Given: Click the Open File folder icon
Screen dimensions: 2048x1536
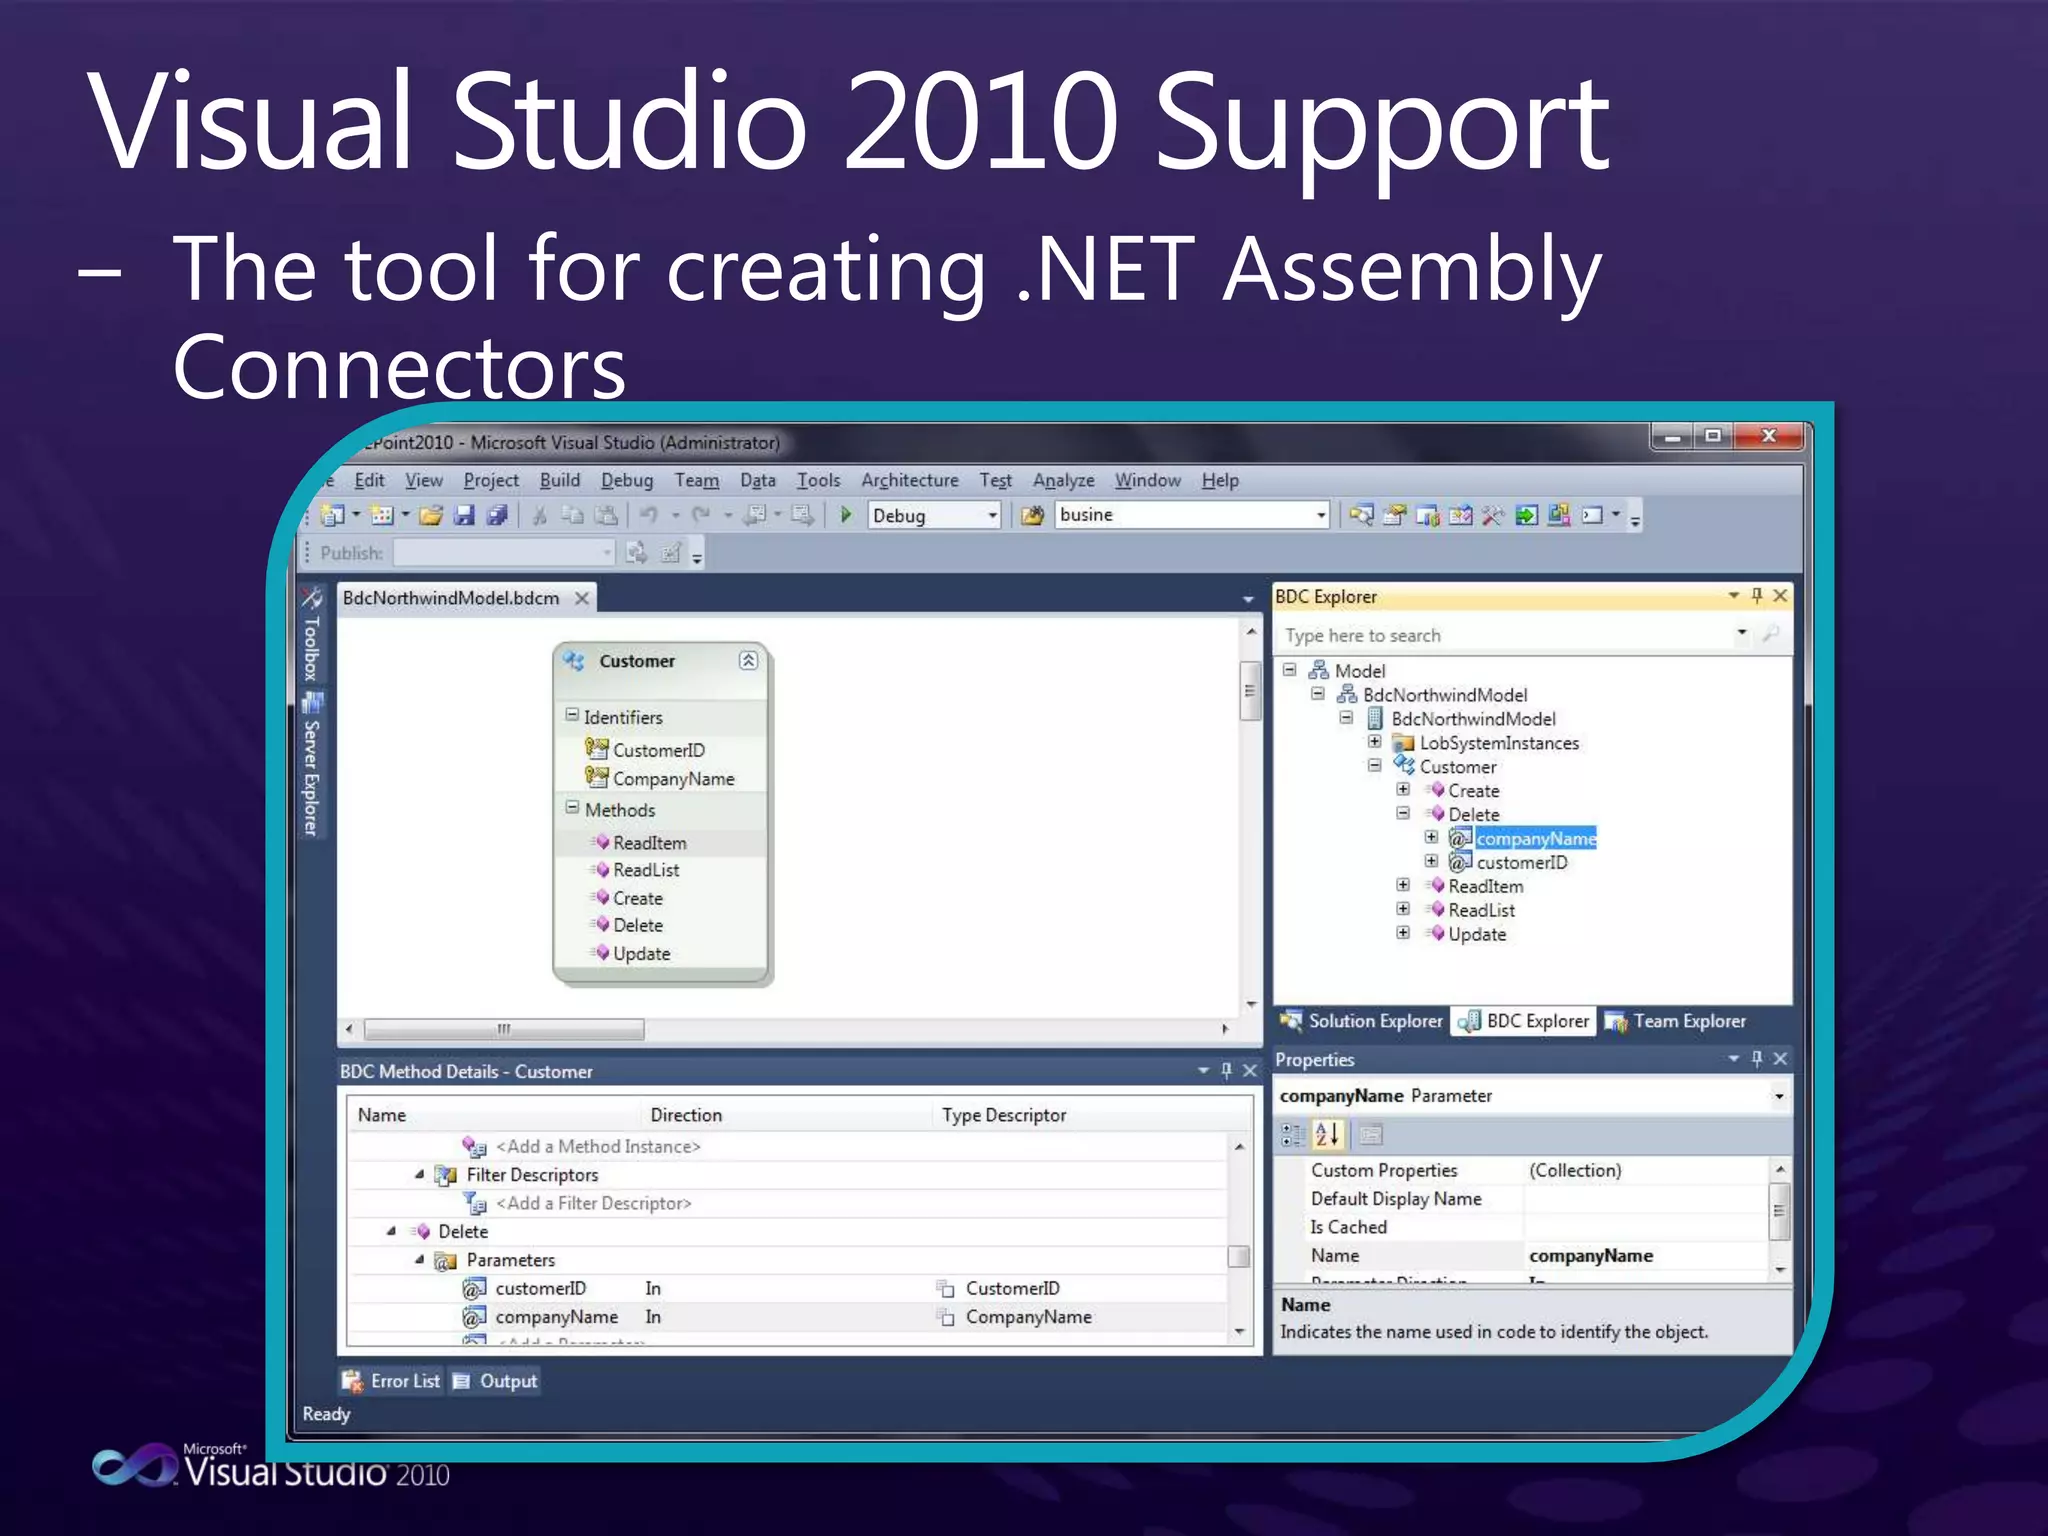Looking at the screenshot, I should click(x=431, y=515).
